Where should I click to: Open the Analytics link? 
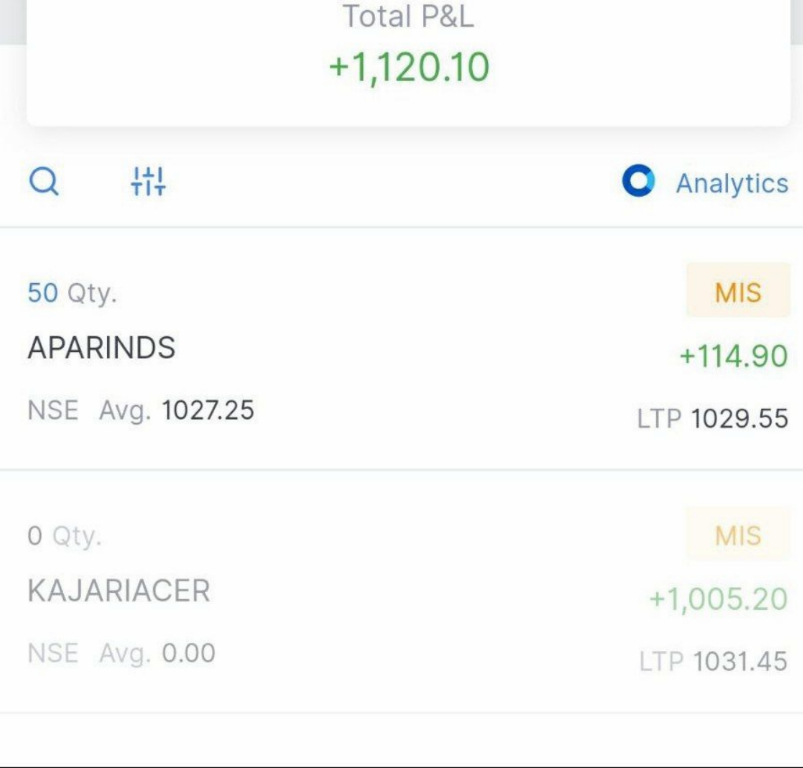click(x=731, y=184)
